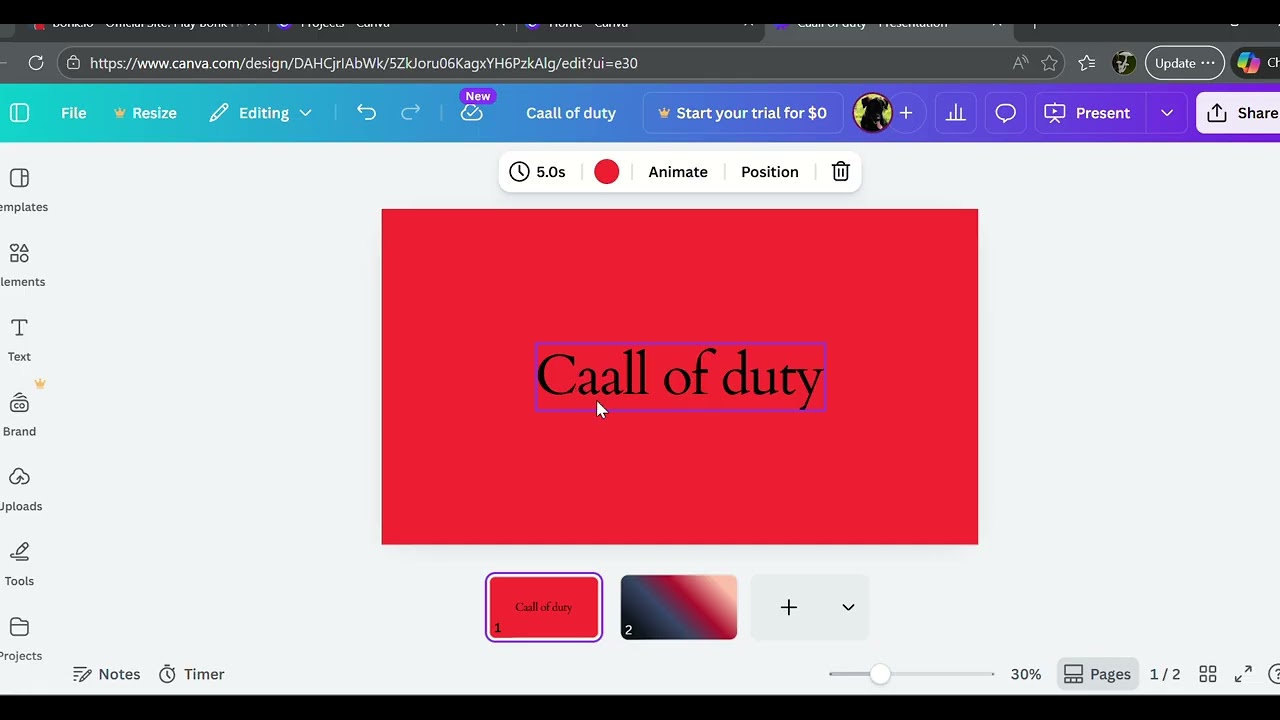Viewport: 1280px width, 720px height.
Task: Click the browser Update button
Action: tap(1185, 63)
